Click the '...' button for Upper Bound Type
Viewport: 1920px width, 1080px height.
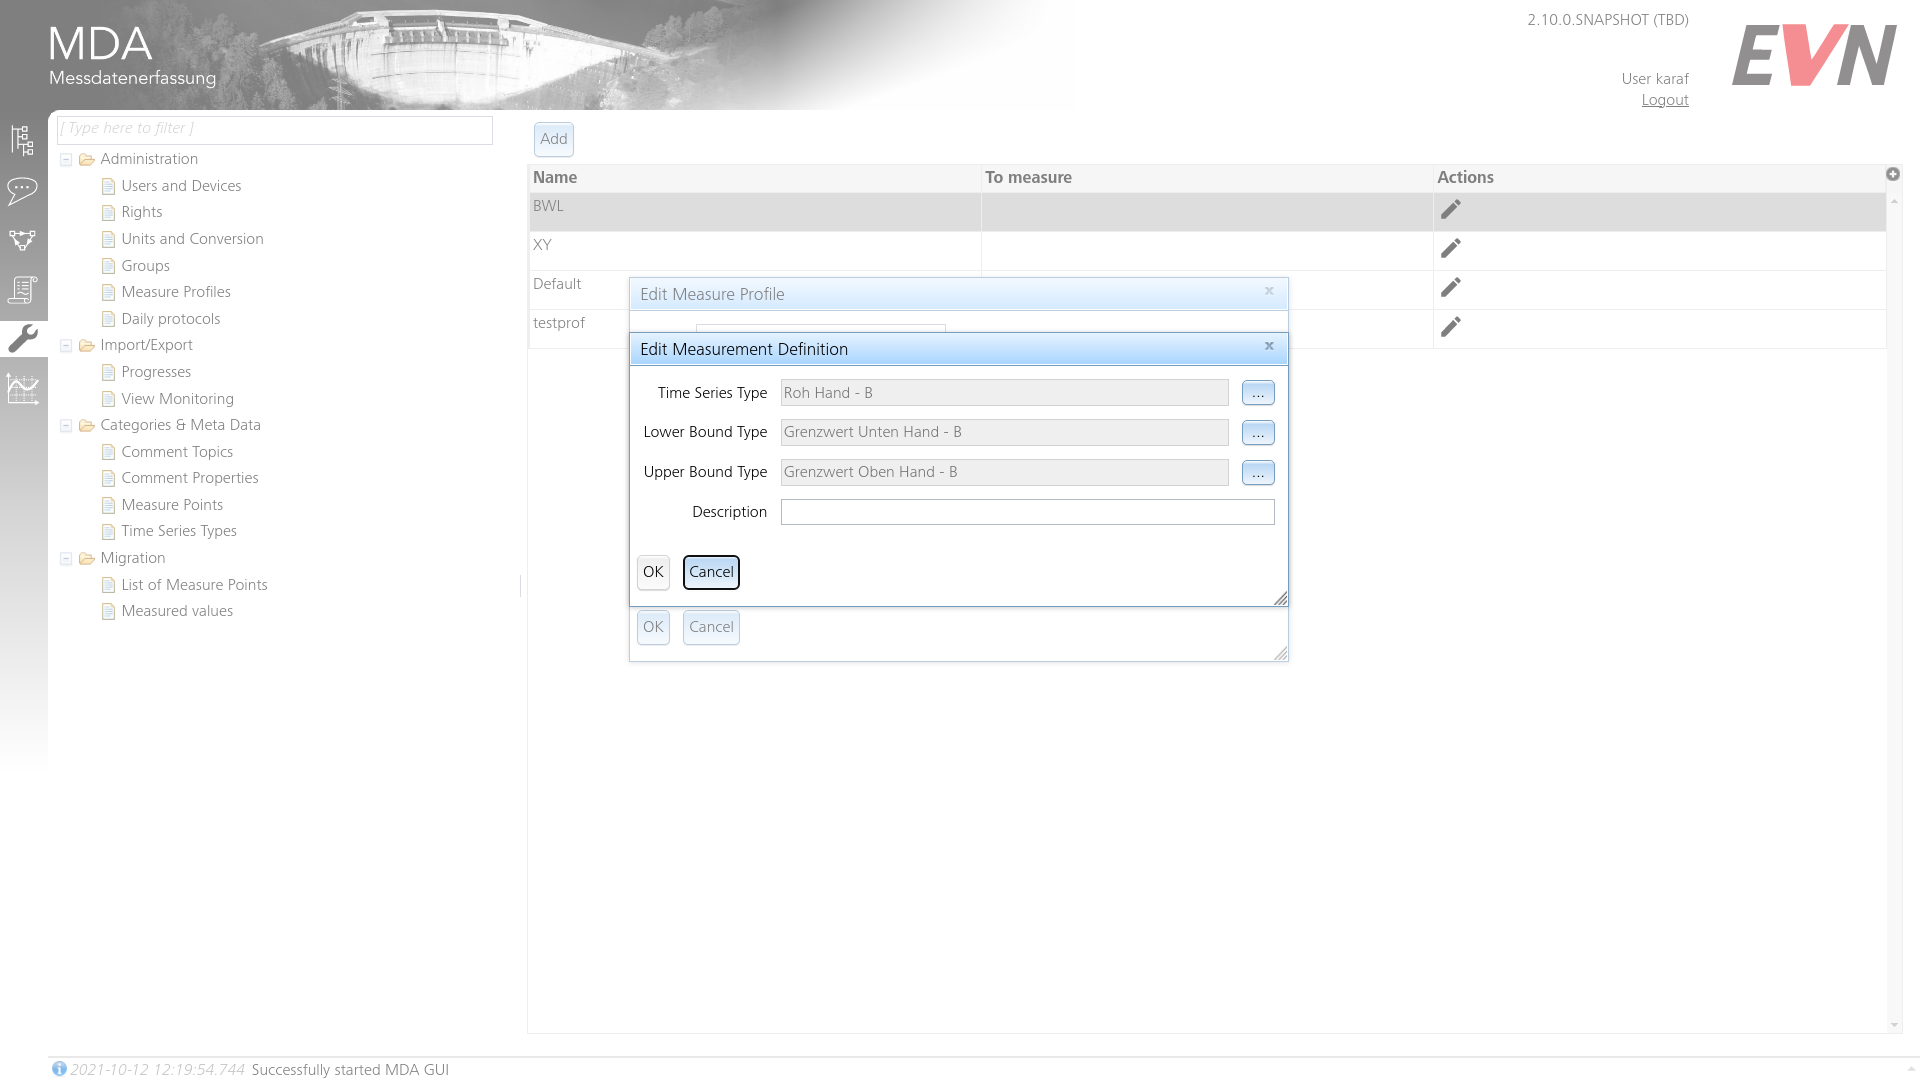point(1258,472)
